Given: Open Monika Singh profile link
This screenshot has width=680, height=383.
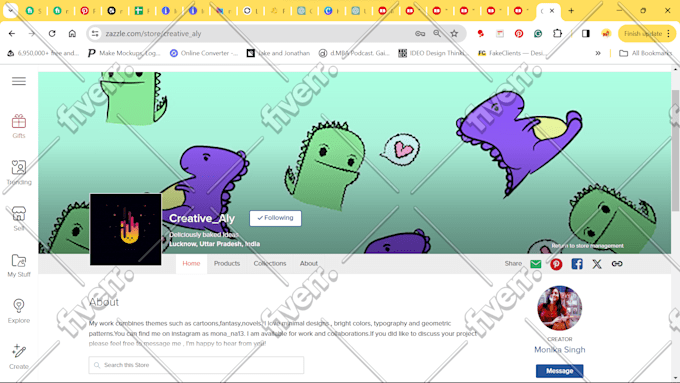Looking at the screenshot, I should pyautogui.click(x=559, y=350).
